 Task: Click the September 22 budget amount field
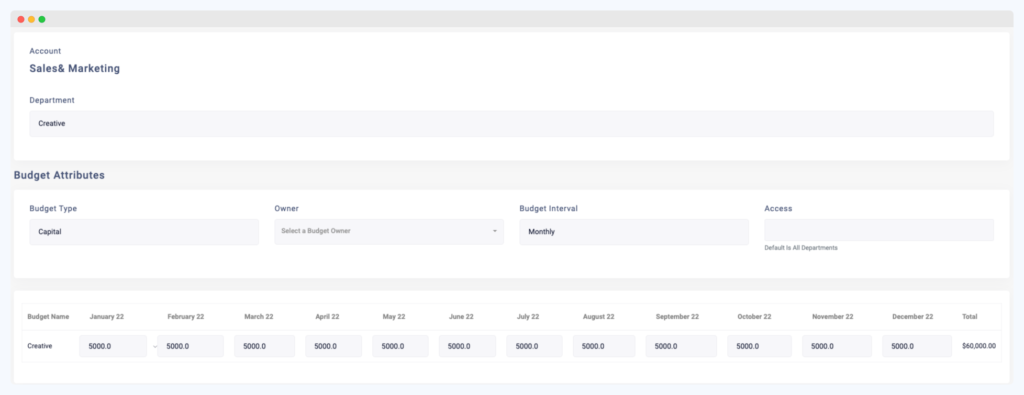[x=681, y=346]
